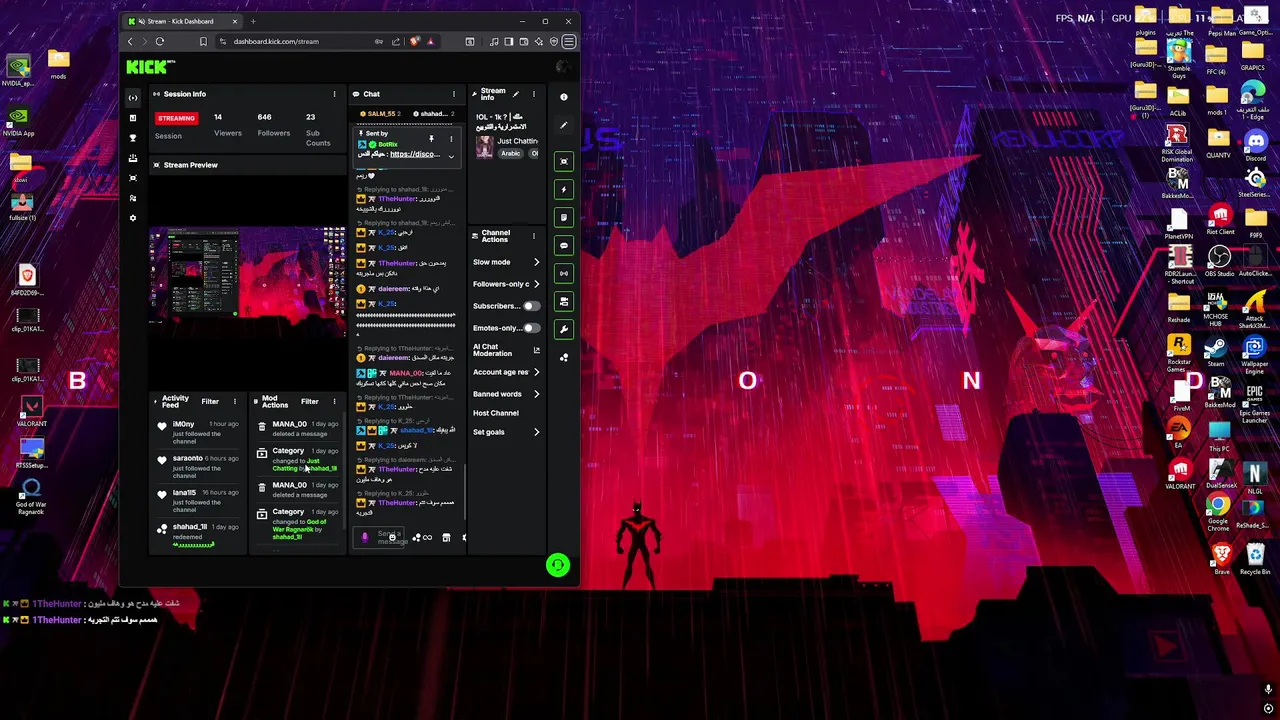Click the SALM_55 top chatter chip
Screen dimensions: 1280x720
(x=381, y=114)
